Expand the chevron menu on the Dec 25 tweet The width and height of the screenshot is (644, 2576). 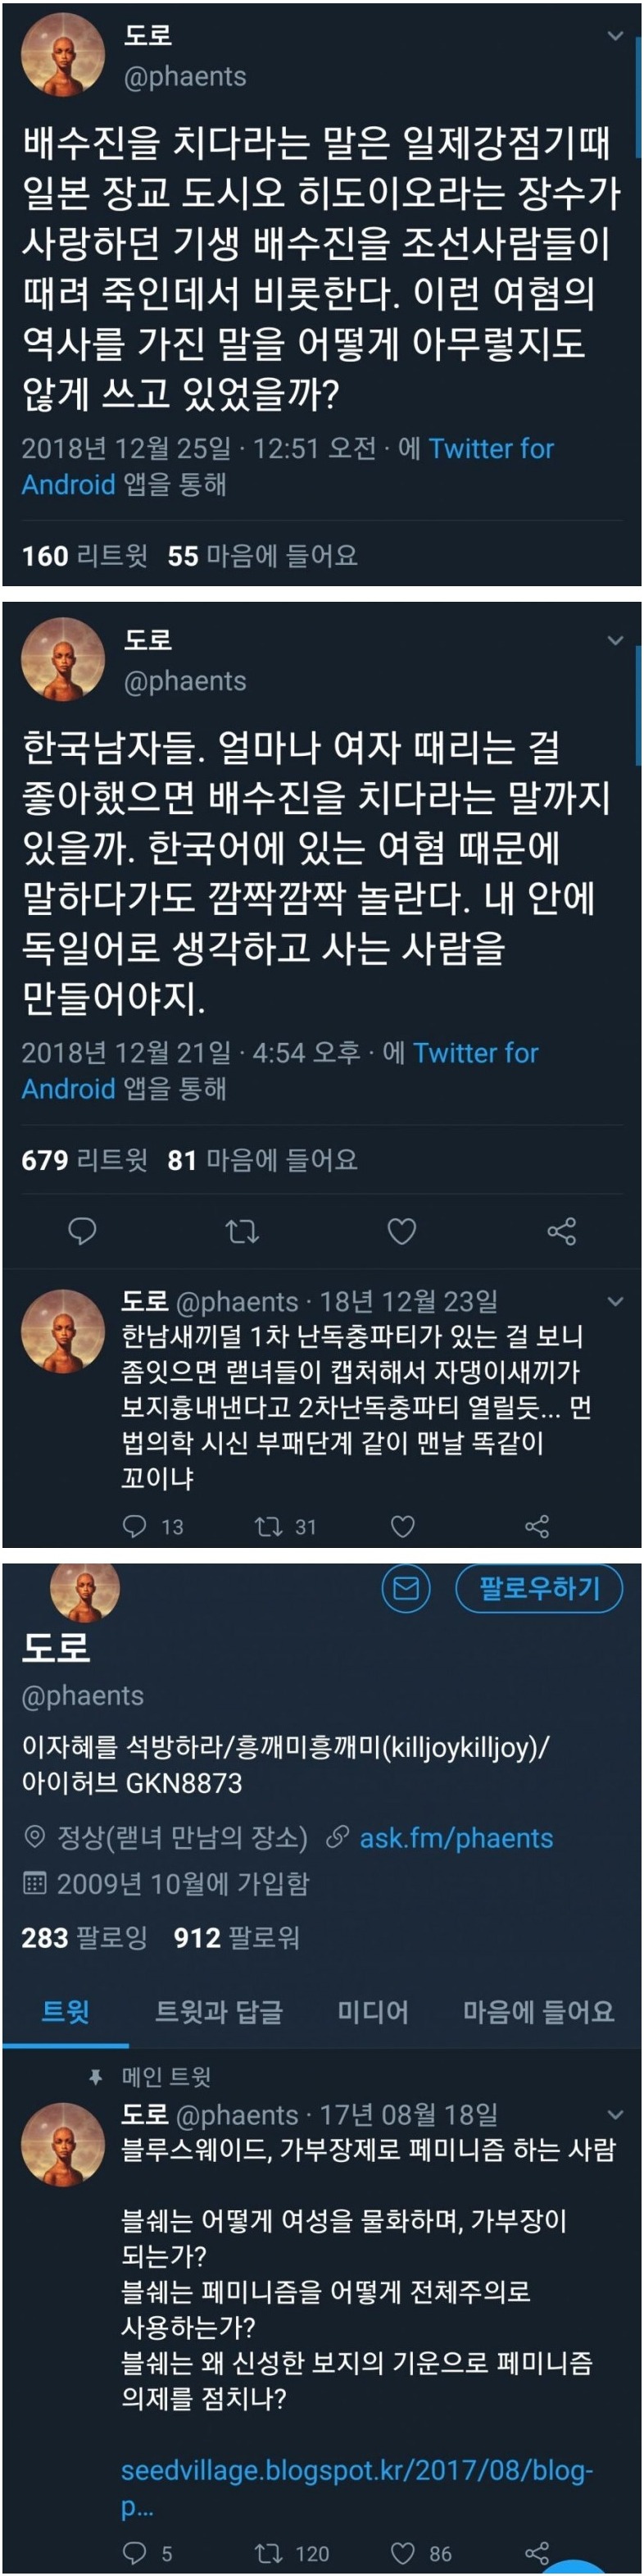(x=615, y=36)
